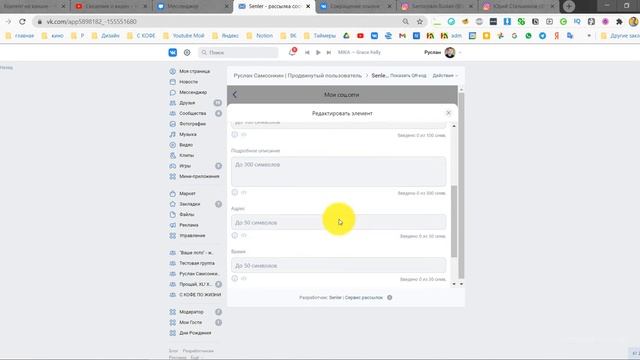This screenshot has height=360, width=640.
Task: Expand the Действия dropdown
Action: pyautogui.click(x=445, y=76)
